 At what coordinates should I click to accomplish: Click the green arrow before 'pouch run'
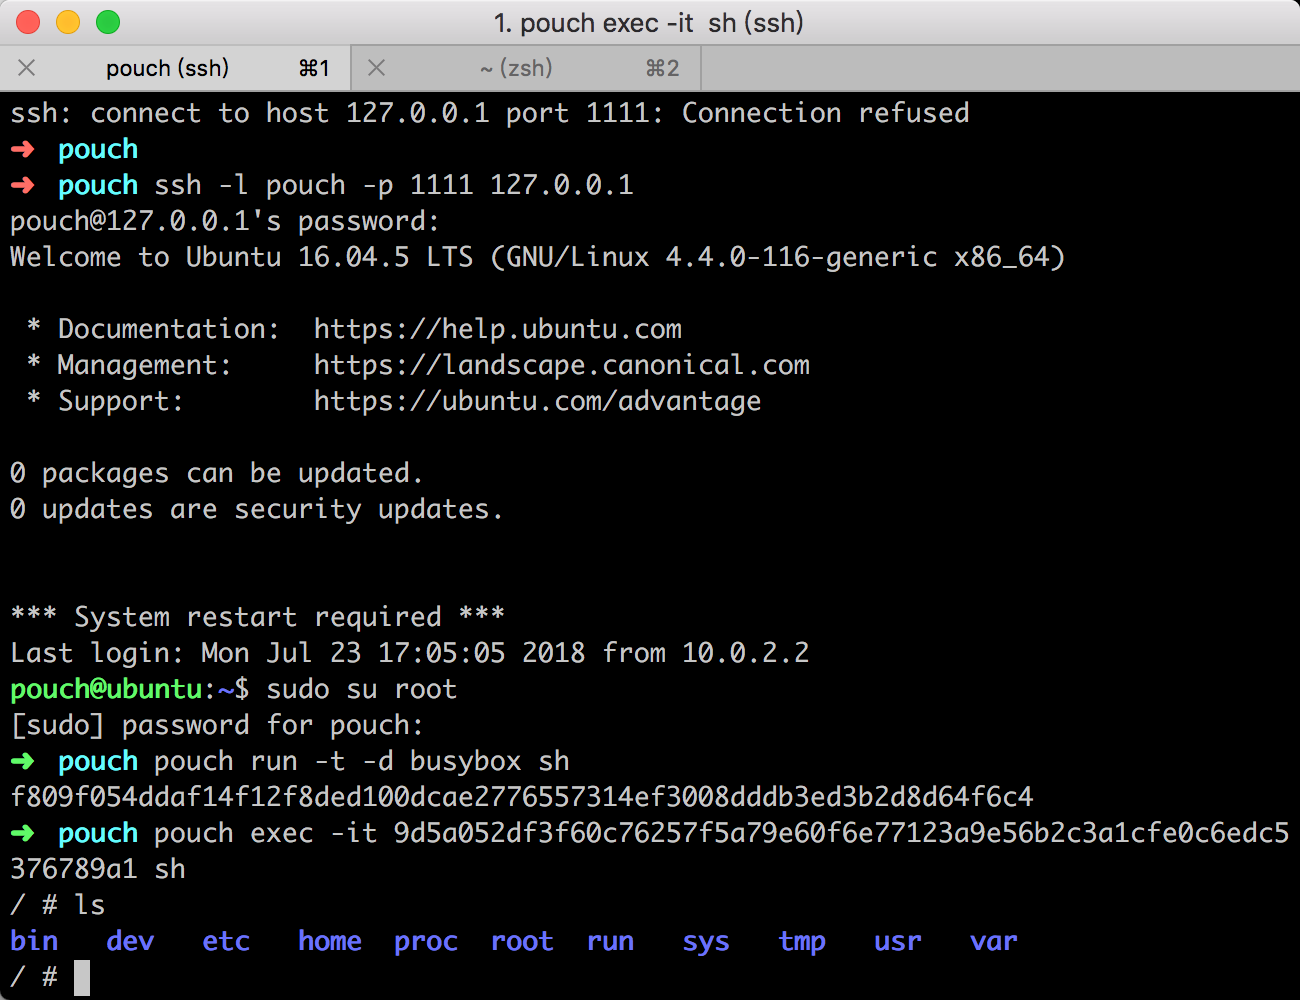pos(22,761)
